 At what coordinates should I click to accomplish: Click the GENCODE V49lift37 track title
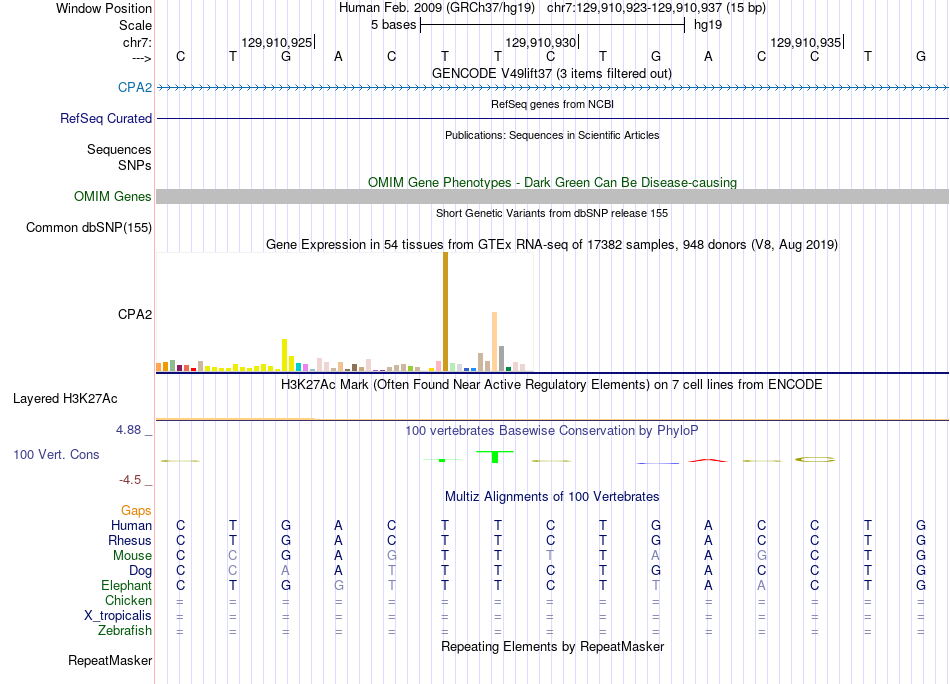552,73
